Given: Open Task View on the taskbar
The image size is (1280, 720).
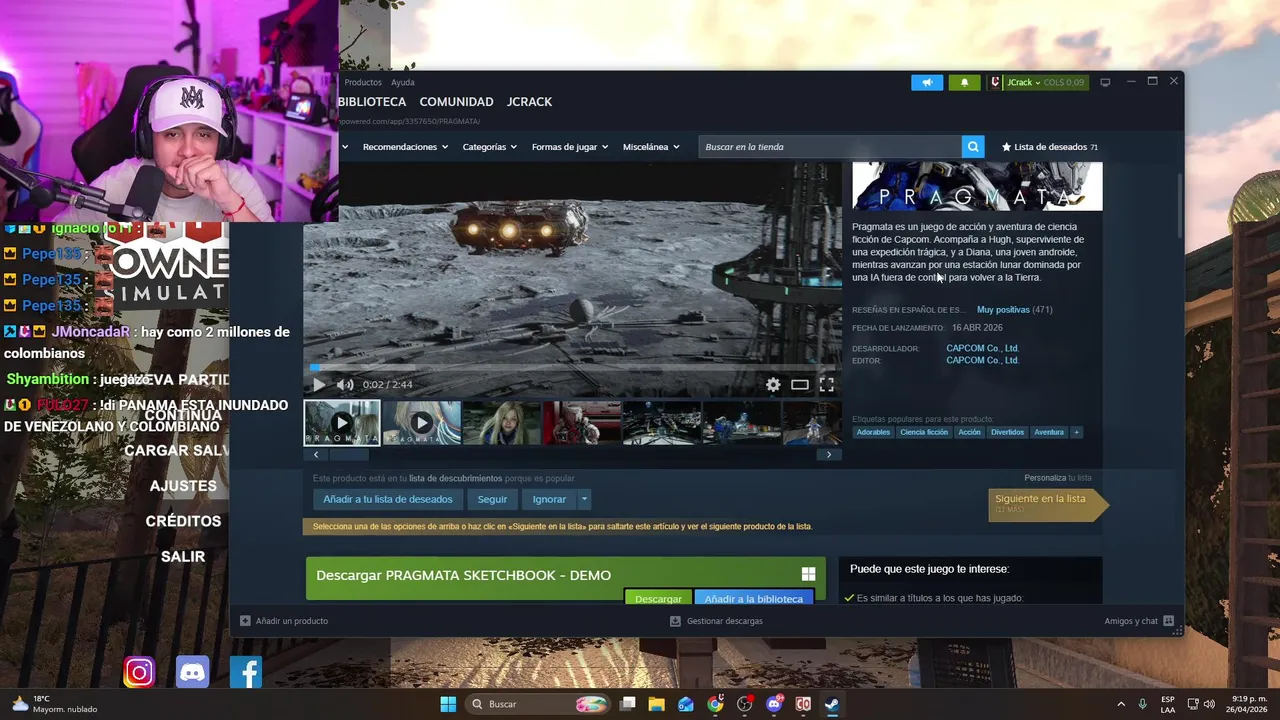Looking at the screenshot, I should (x=627, y=704).
